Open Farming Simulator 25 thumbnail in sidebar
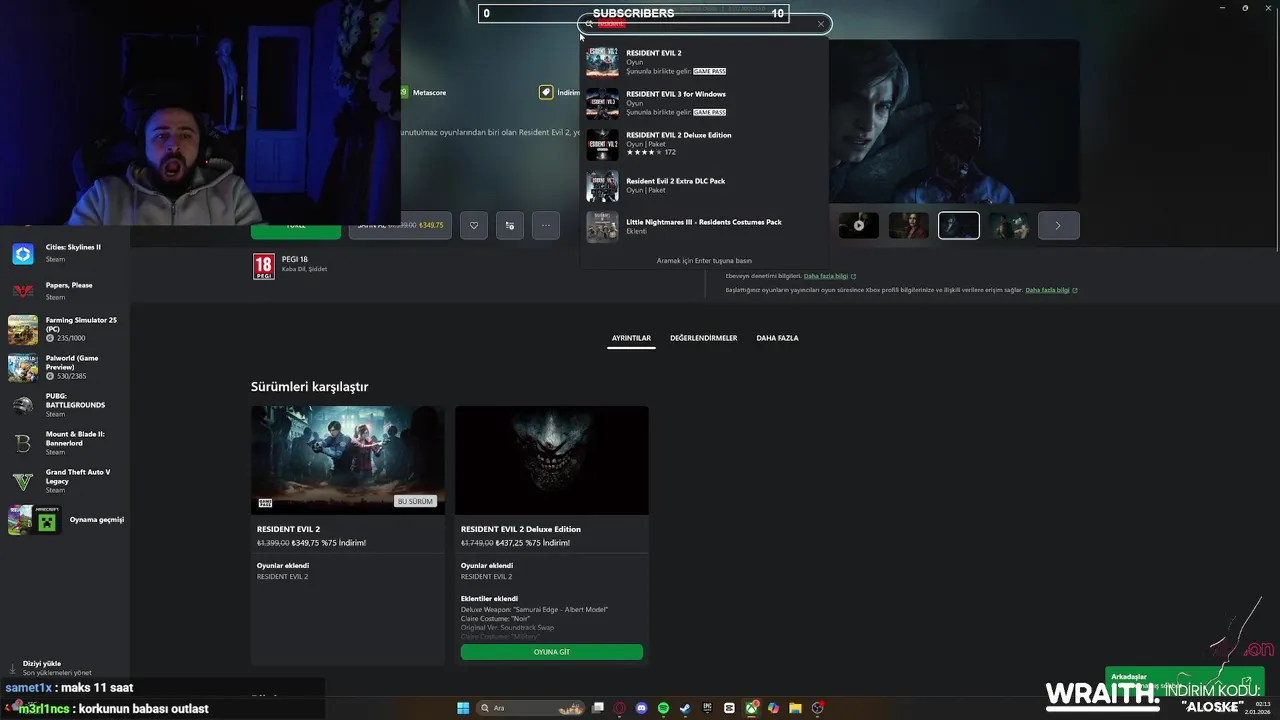 (23, 330)
